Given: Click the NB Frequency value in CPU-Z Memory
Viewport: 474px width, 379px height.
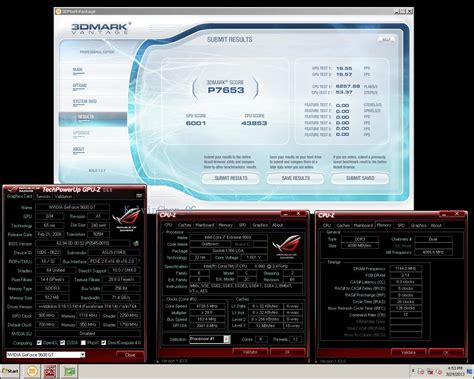Looking at the screenshot, I should point(433,252).
